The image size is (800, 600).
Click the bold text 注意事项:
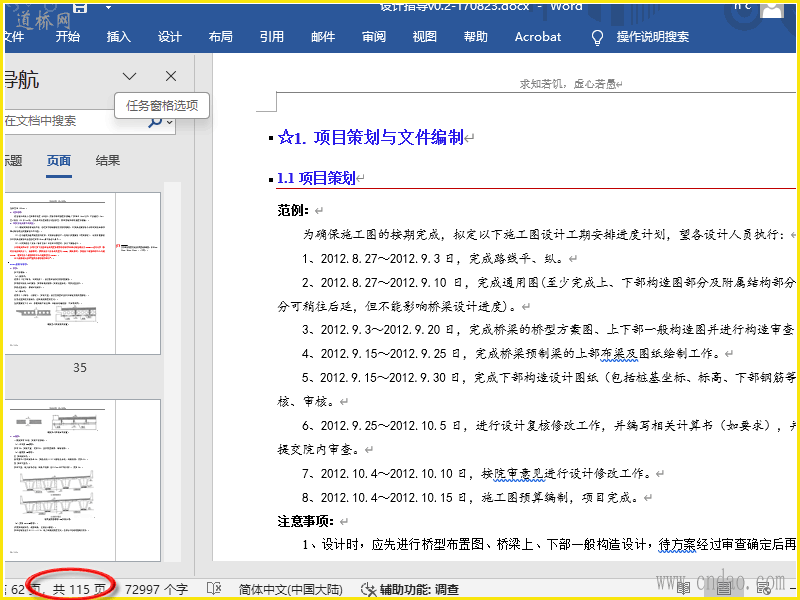[x=306, y=521]
